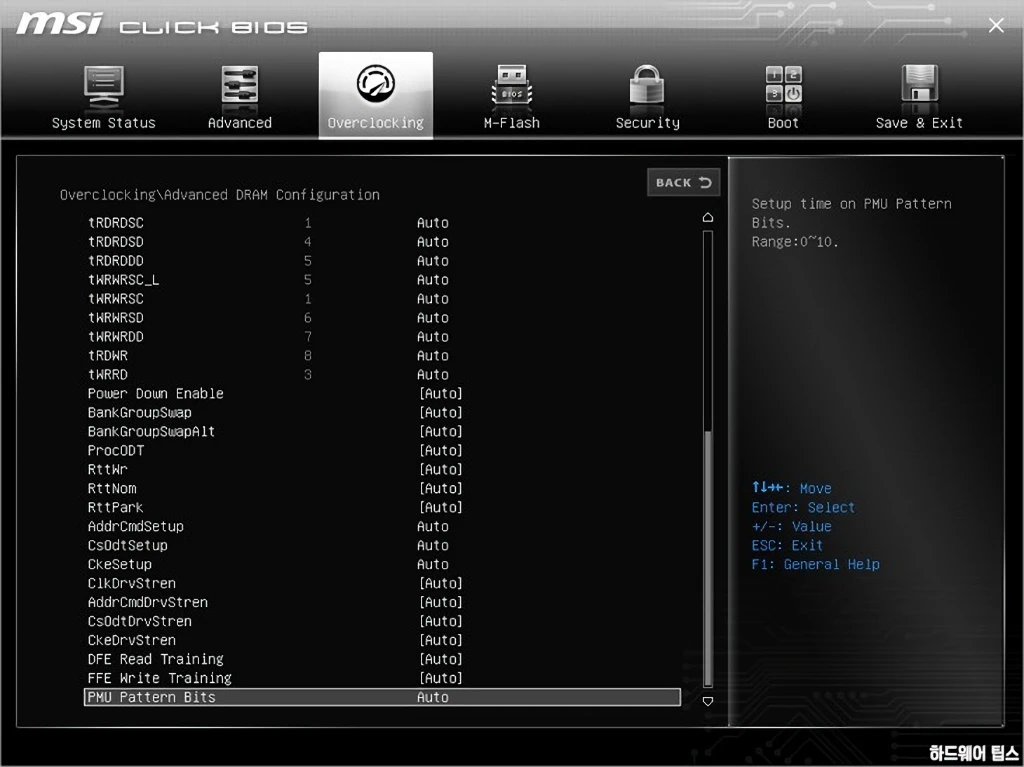Image resolution: width=1024 pixels, height=767 pixels.
Task: Open ProcODT [Auto] dropdown
Action: tap(440, 450)
